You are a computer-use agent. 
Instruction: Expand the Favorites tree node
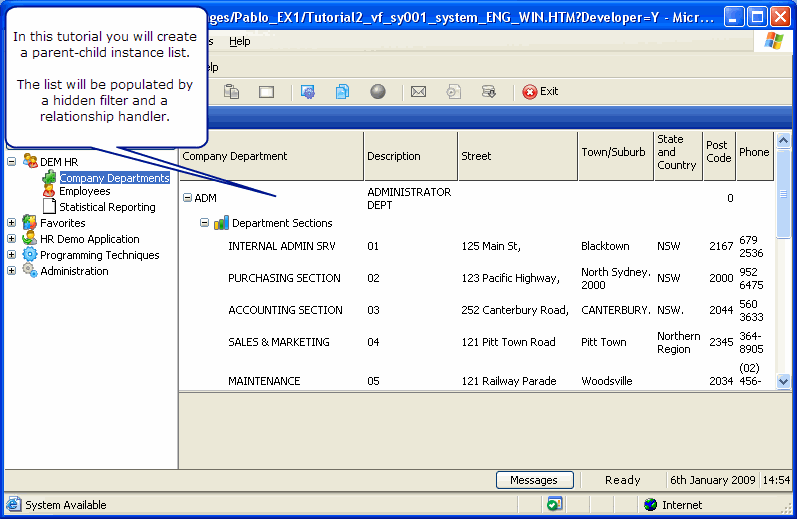coord(12,223)
